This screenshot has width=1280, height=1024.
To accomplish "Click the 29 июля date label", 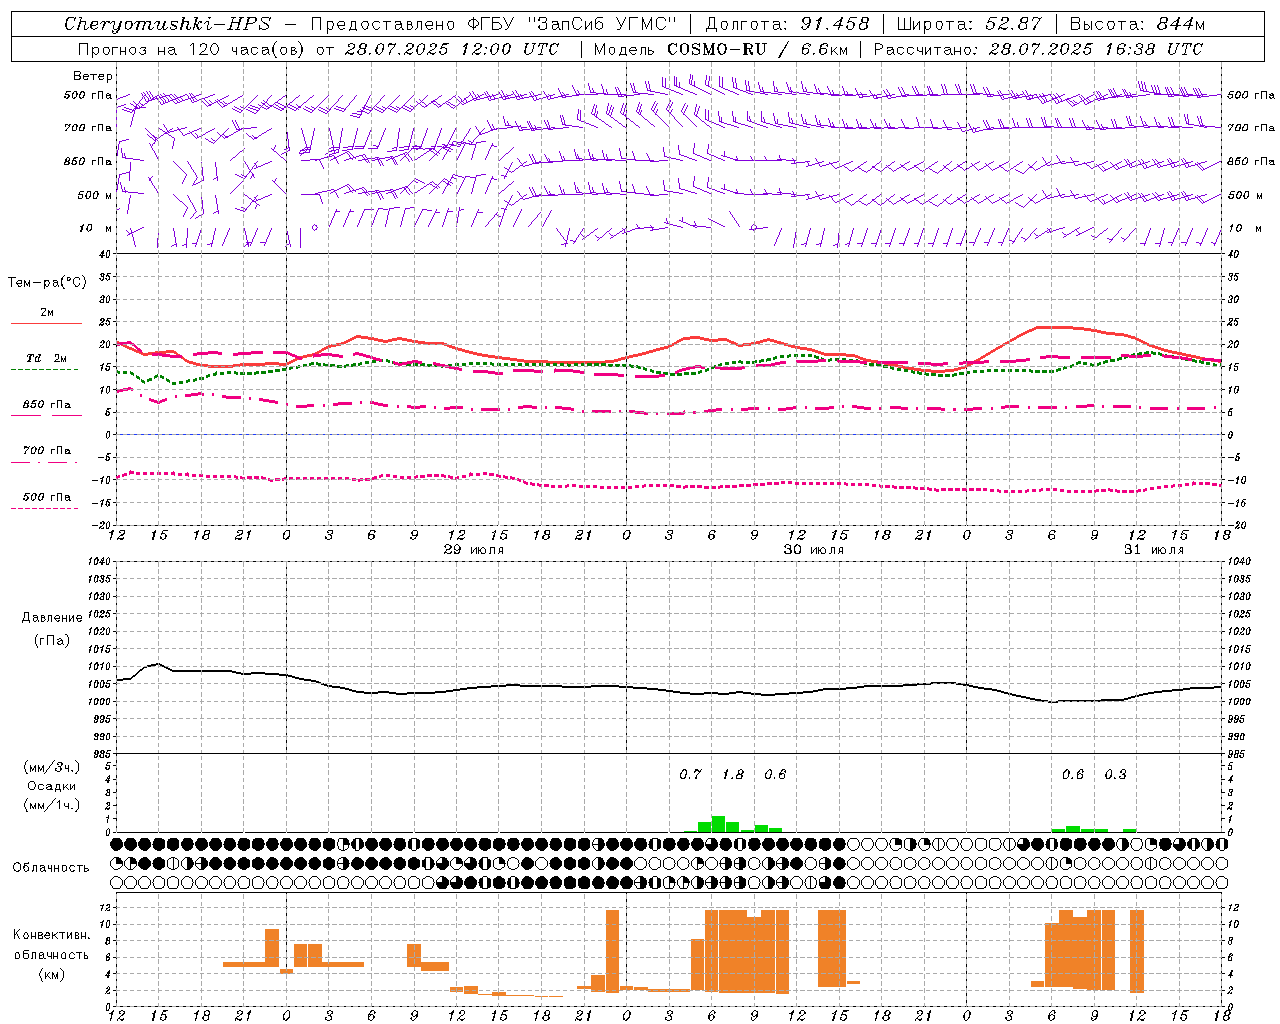I will tap(473, 550).
